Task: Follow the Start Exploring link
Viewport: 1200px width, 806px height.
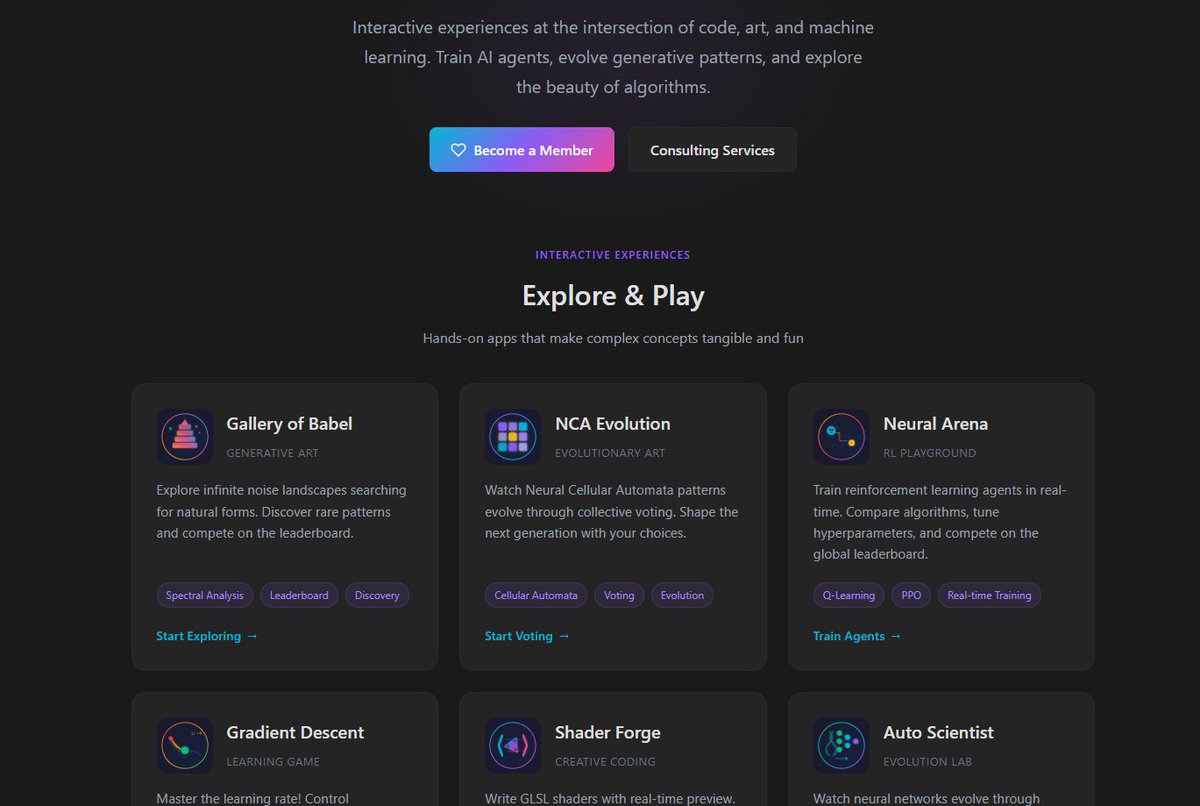Action: (x=207, y=636)
